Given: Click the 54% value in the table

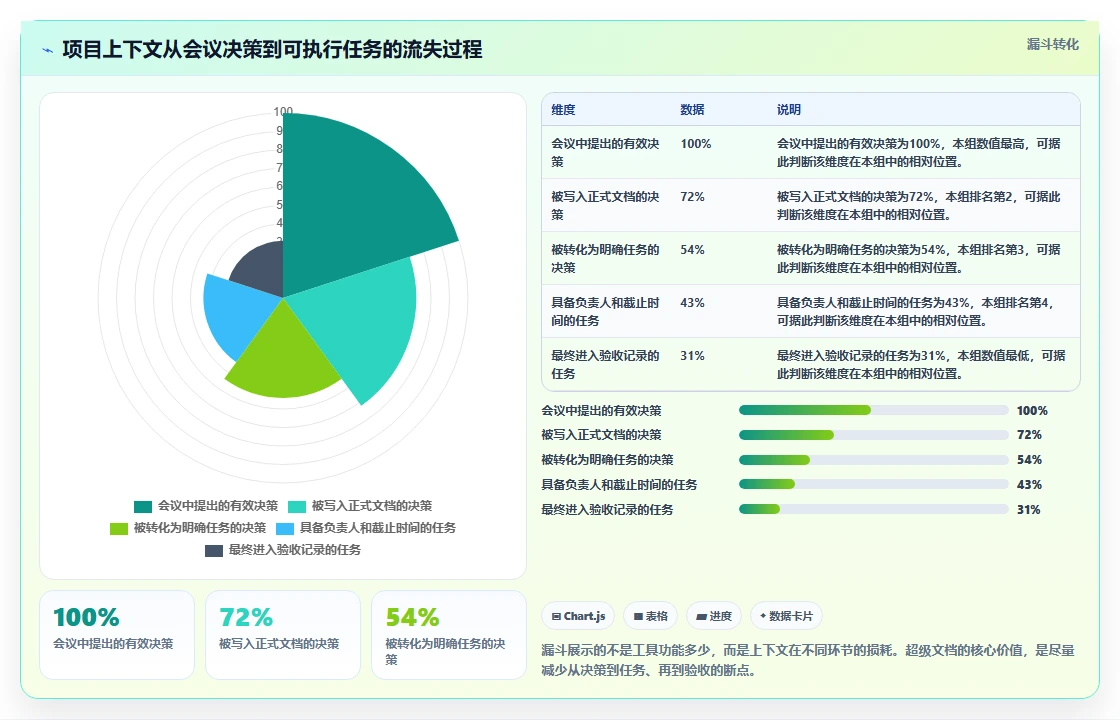Looking at the screenshot, I should point(692,249).
